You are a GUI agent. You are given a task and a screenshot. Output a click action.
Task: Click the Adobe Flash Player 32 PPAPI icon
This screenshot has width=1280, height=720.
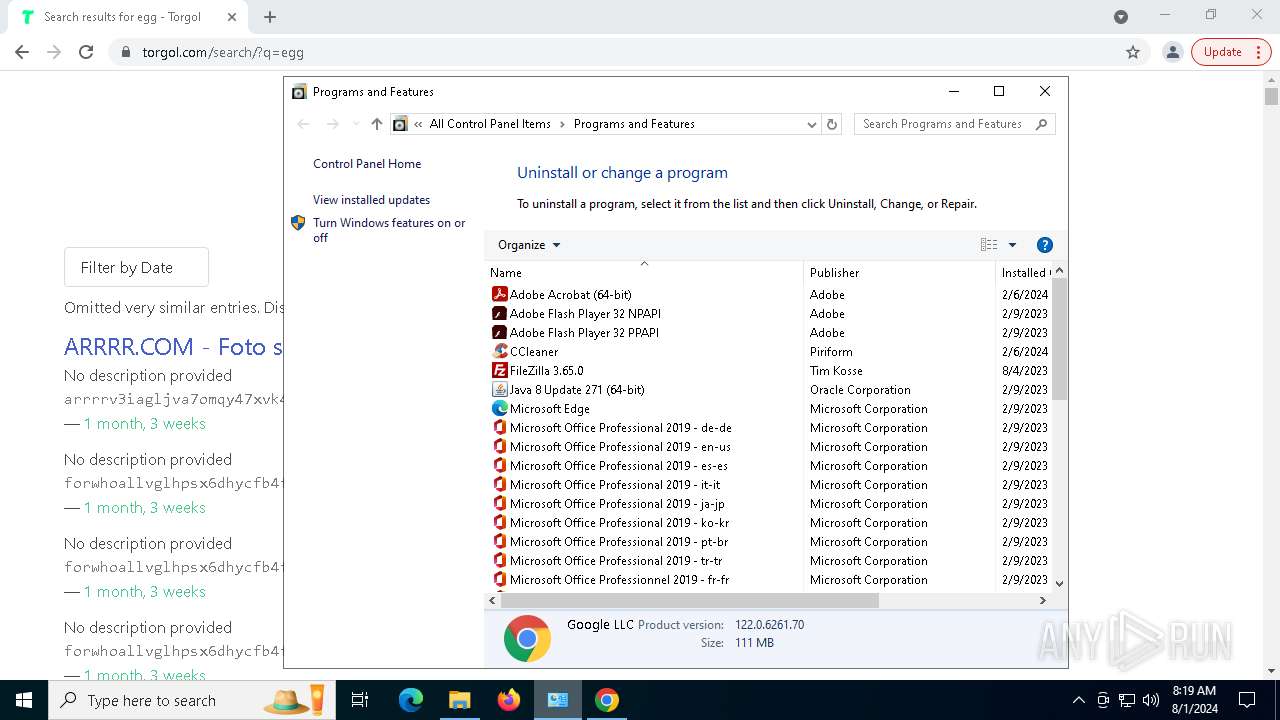(x=500, y=333)
